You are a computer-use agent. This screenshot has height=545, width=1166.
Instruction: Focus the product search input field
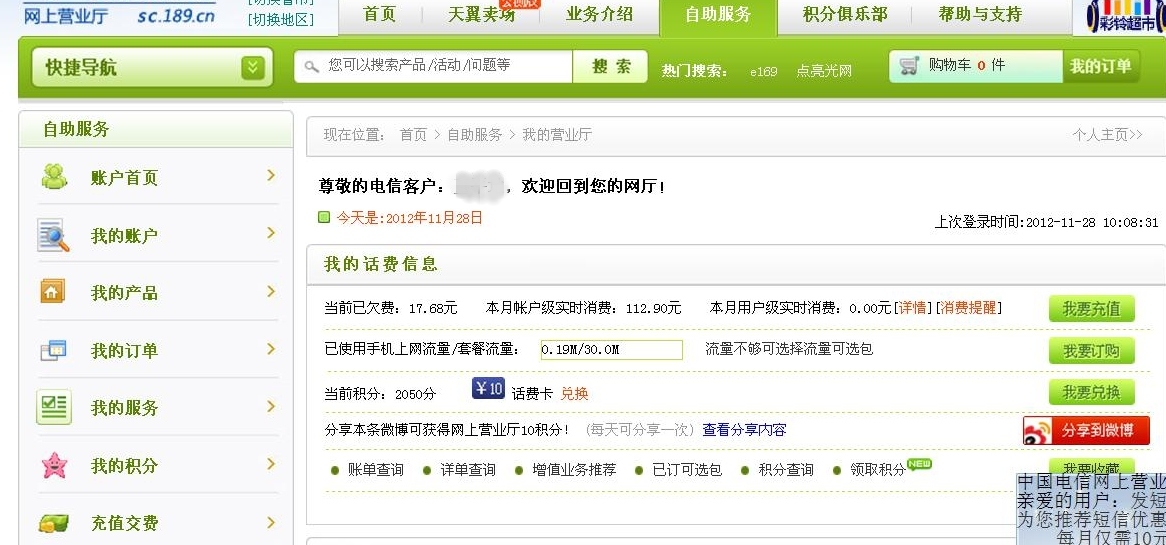point(433,66)
